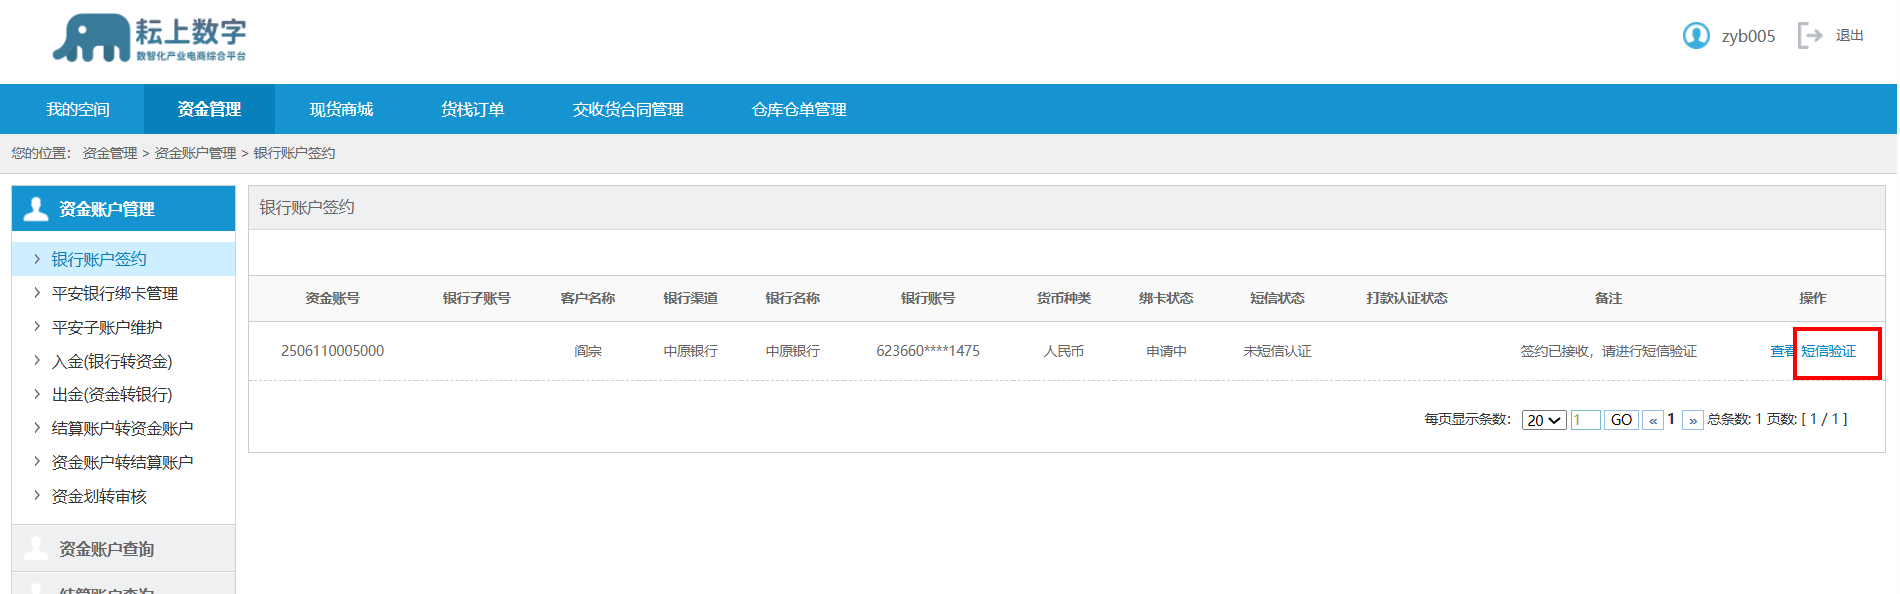Click the chevron beside 平安子账户维护
Screen dimensions: 1900x594
[37, 327]
